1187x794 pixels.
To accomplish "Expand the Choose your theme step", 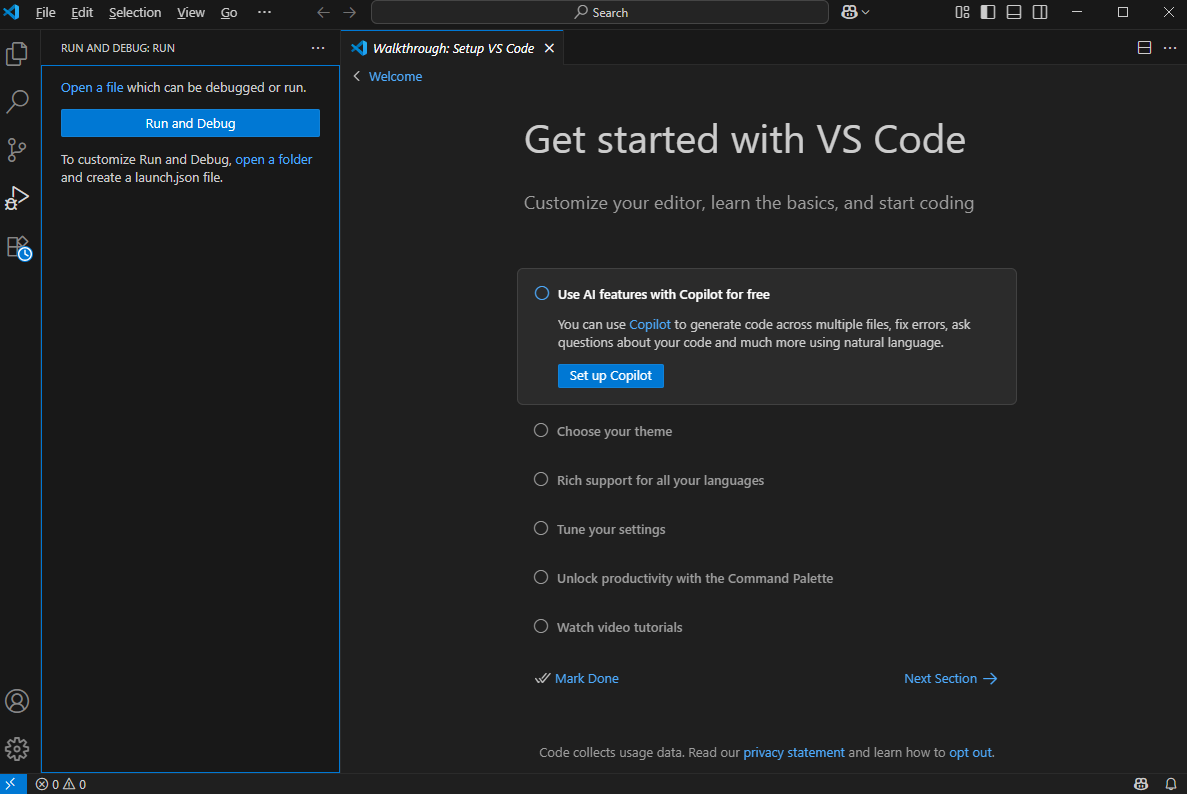I will pyautogui.click(x=615, y=431).
